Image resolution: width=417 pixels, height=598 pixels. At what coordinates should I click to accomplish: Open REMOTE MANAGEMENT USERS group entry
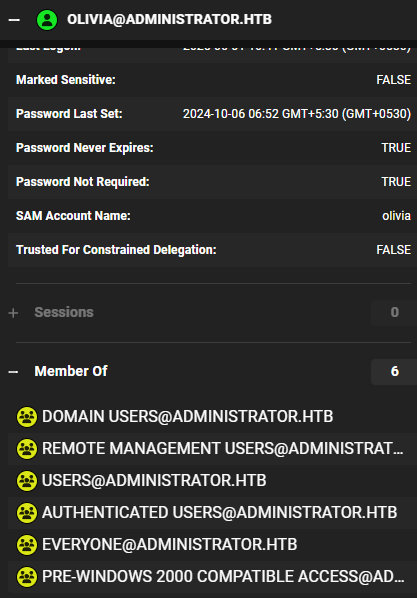click(x=222, y=448)
